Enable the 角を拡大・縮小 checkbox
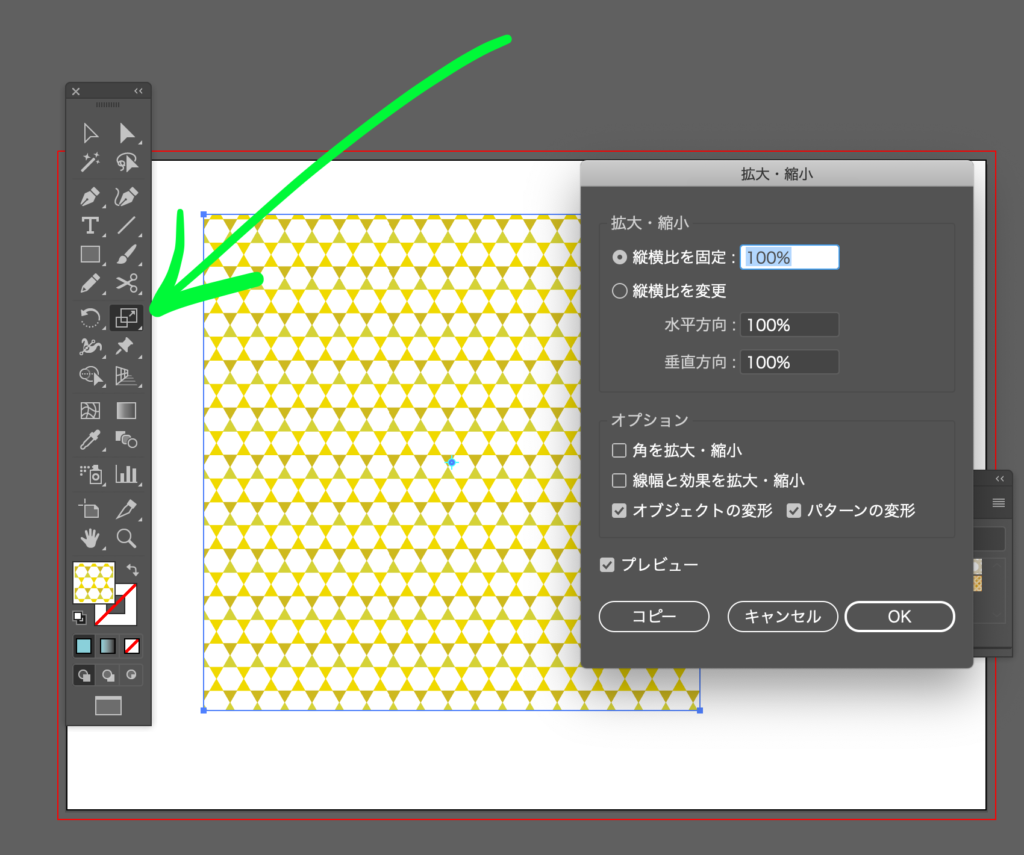This screenshot has width=1024, height=855. click(x=620, y=451)
